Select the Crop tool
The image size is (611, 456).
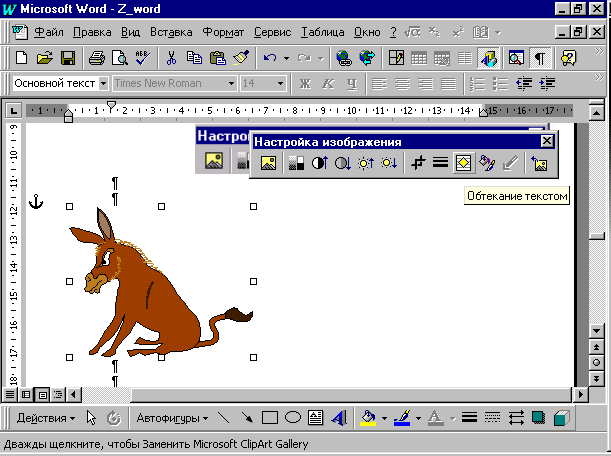pos(418,163)
